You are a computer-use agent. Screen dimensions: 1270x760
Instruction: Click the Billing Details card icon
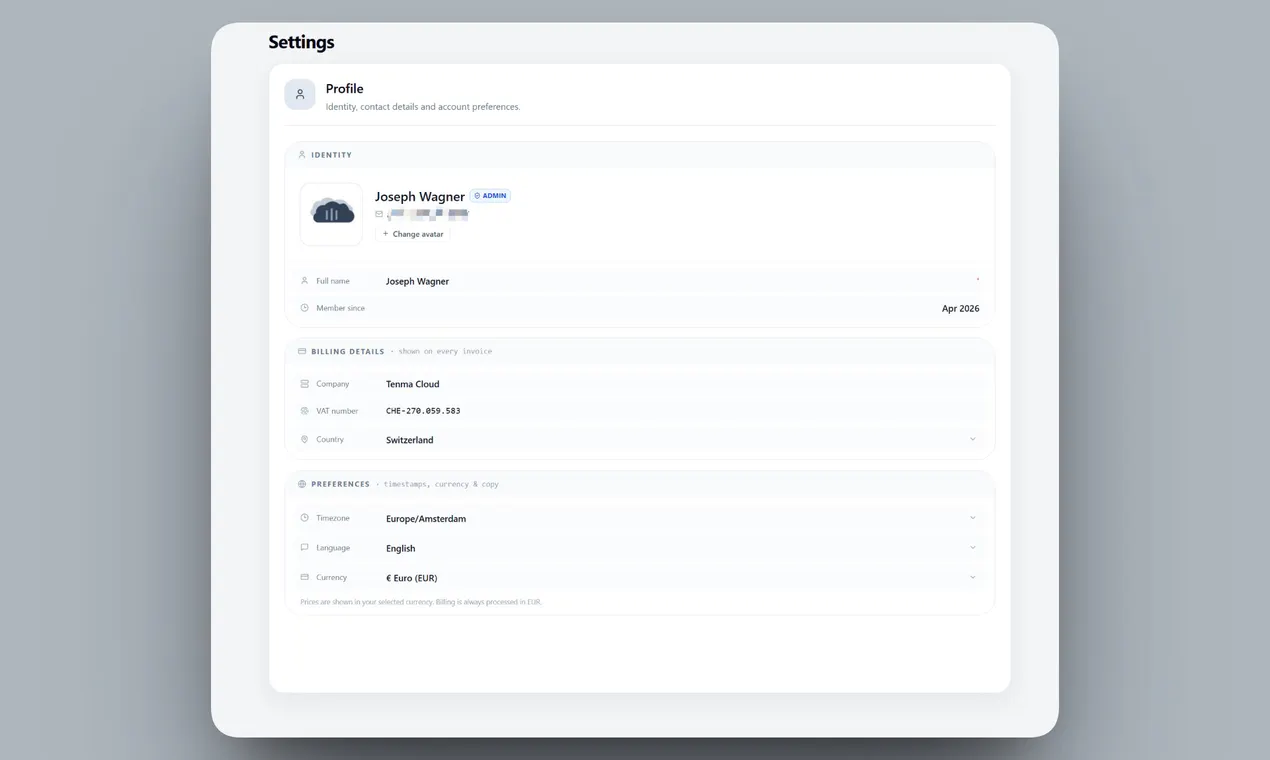302,351
